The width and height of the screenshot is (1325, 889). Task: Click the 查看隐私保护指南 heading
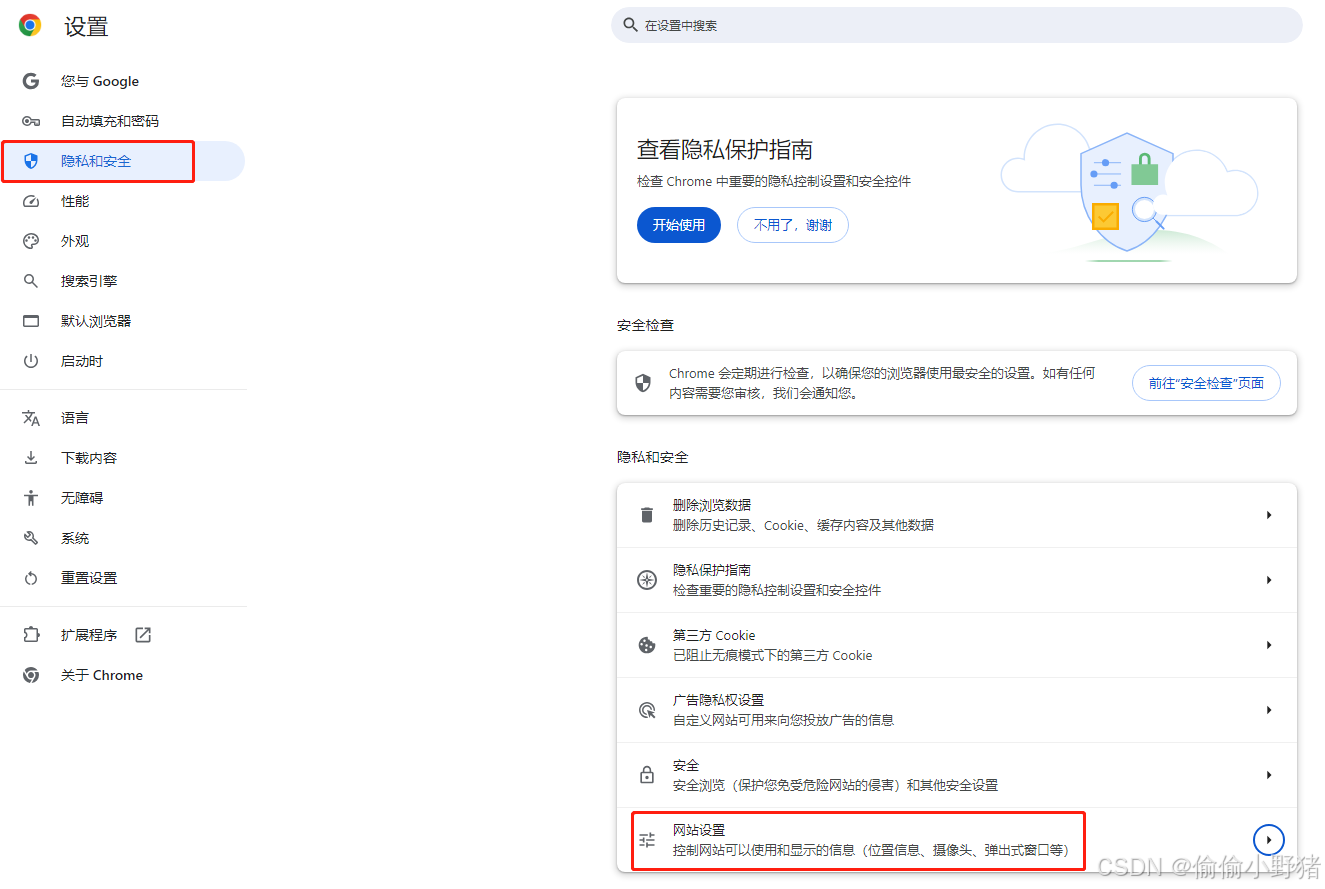coord(725,150)
